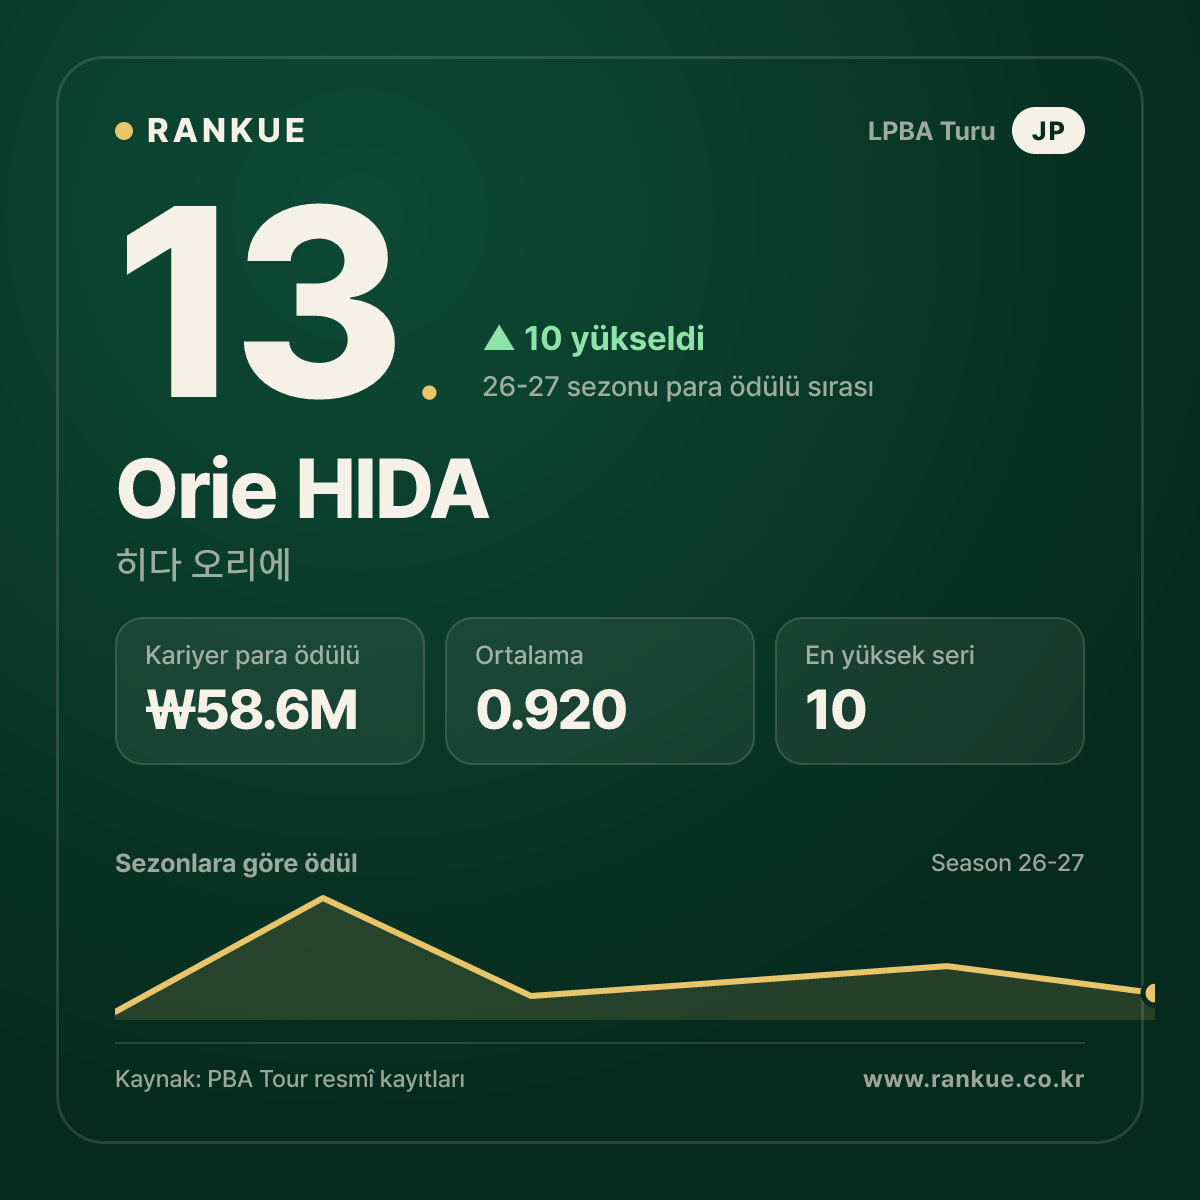Screen dimensions: 1200x1200
Task: Click the "10 yükseldi" text
Action: [x=614, y=339]
